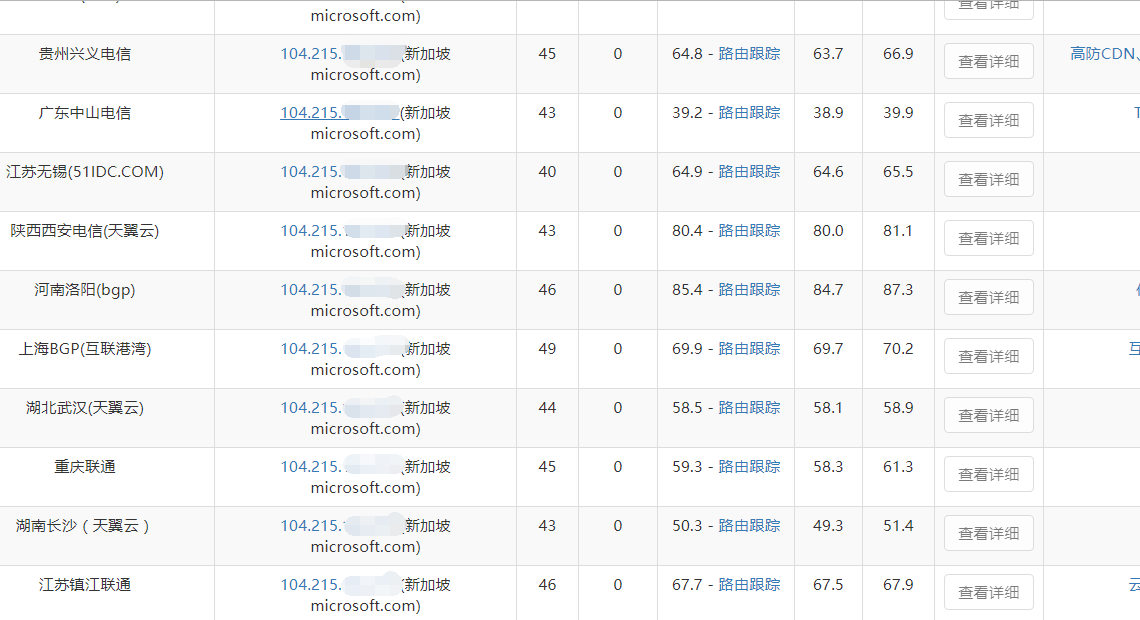Select 湖北武汉(天翼云) node name
1140x620 pixels.
tap(85, 407)
